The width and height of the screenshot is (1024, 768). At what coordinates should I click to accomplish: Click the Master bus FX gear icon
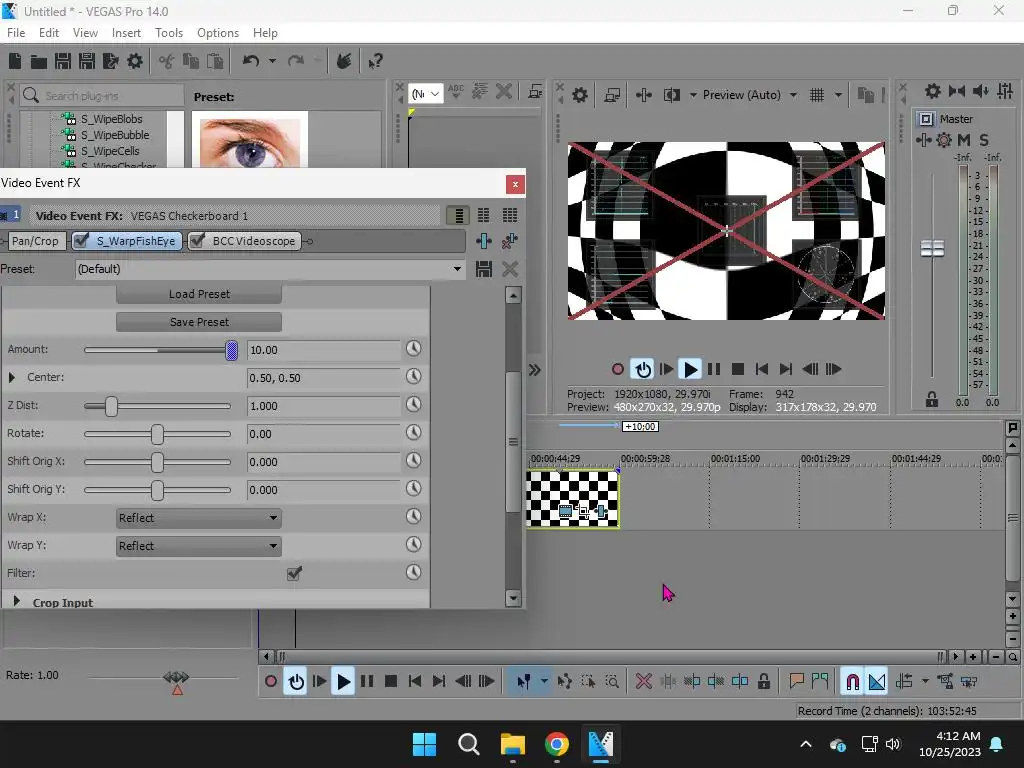point(944,140)
